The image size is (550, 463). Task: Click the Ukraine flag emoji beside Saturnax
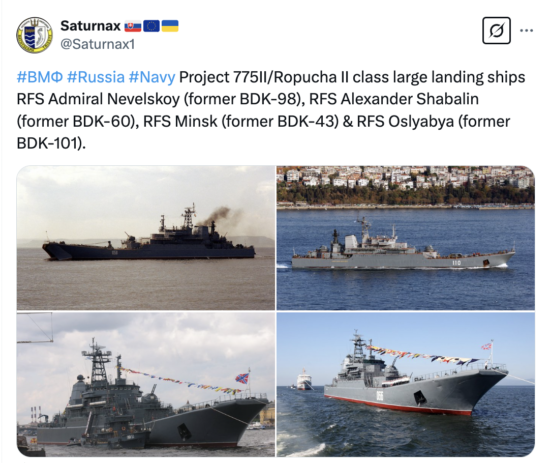click(170, 26)
